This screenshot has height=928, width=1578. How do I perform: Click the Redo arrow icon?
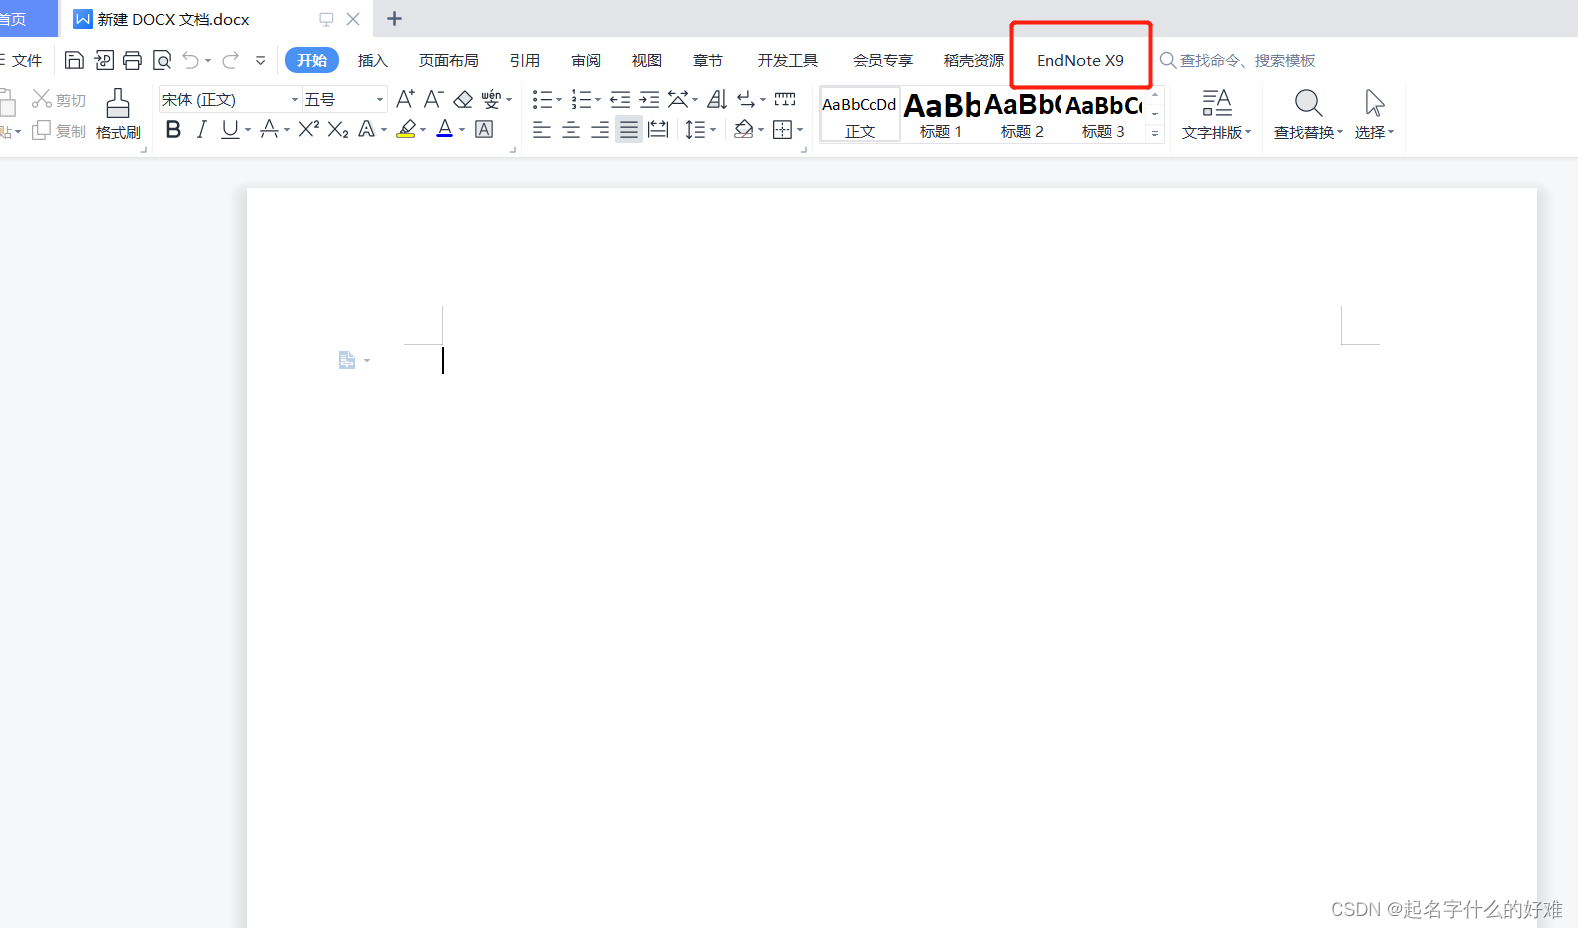point(230,60)
